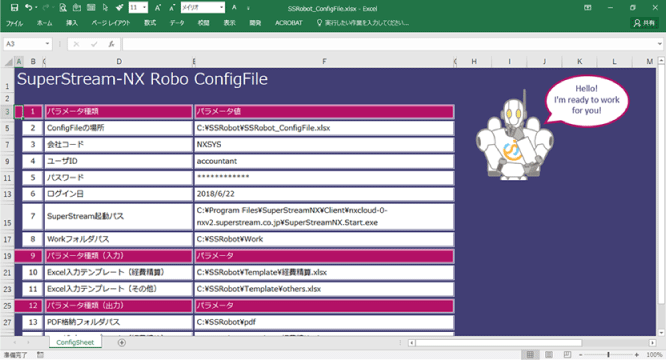Click the horizontal scrollbar right arrow

pyautogui.click(x=652, y=343)
